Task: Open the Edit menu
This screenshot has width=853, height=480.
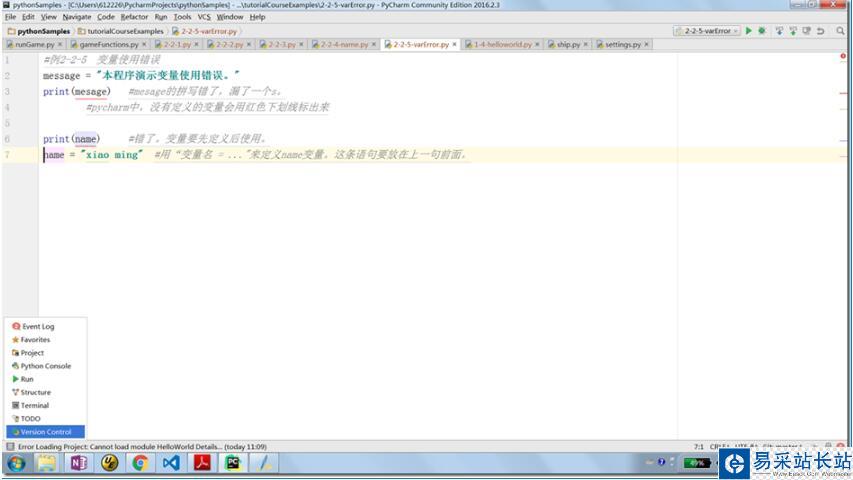Action: [x=28, y=17]
